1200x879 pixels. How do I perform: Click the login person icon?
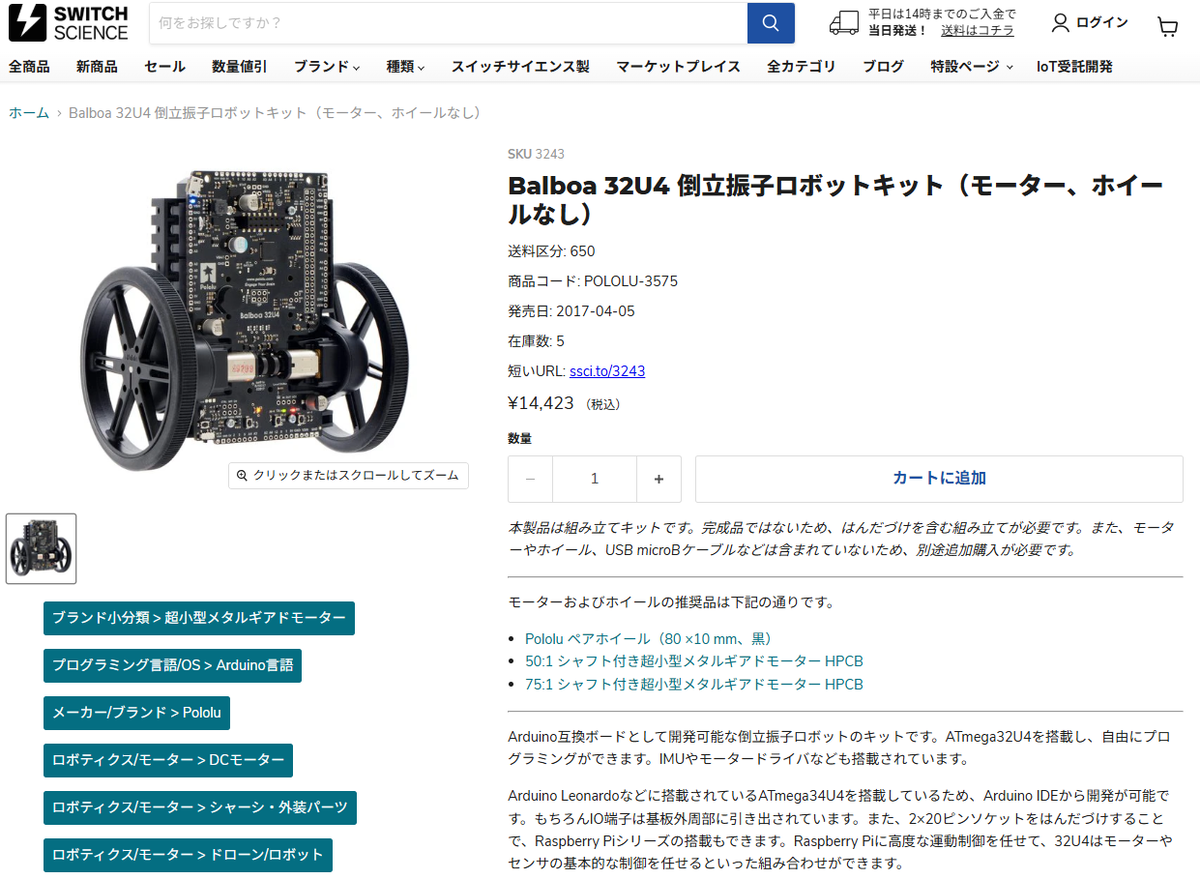[1060, 23]
